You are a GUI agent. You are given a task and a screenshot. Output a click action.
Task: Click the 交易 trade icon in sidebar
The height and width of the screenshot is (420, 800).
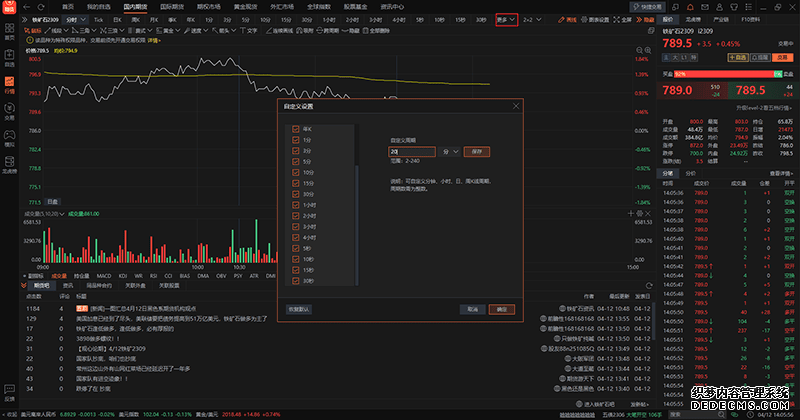pos(9,122)
